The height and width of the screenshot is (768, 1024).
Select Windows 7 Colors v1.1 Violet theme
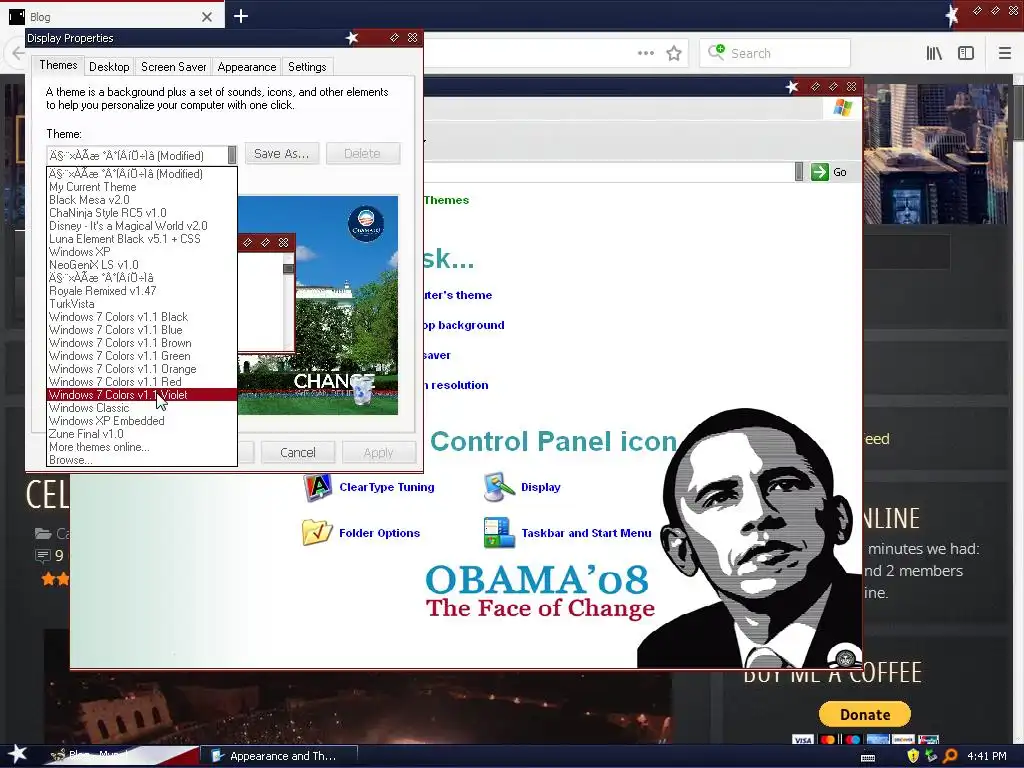click(x=142, y=395)
